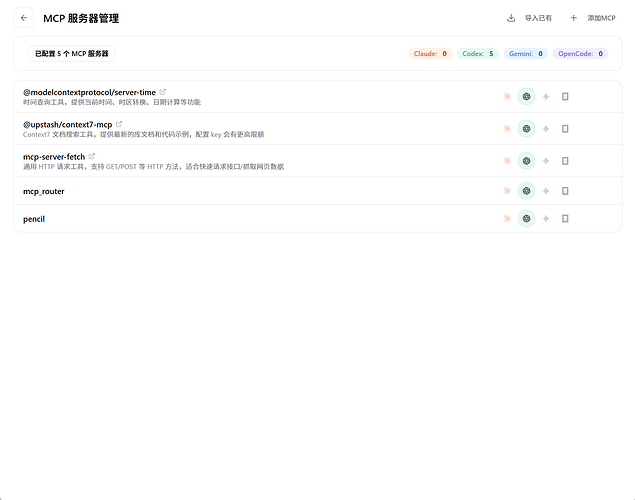
Task: Toggle Claude for mcp-server-fetch row
Action: pyautogui.click(x=507, y=161)
